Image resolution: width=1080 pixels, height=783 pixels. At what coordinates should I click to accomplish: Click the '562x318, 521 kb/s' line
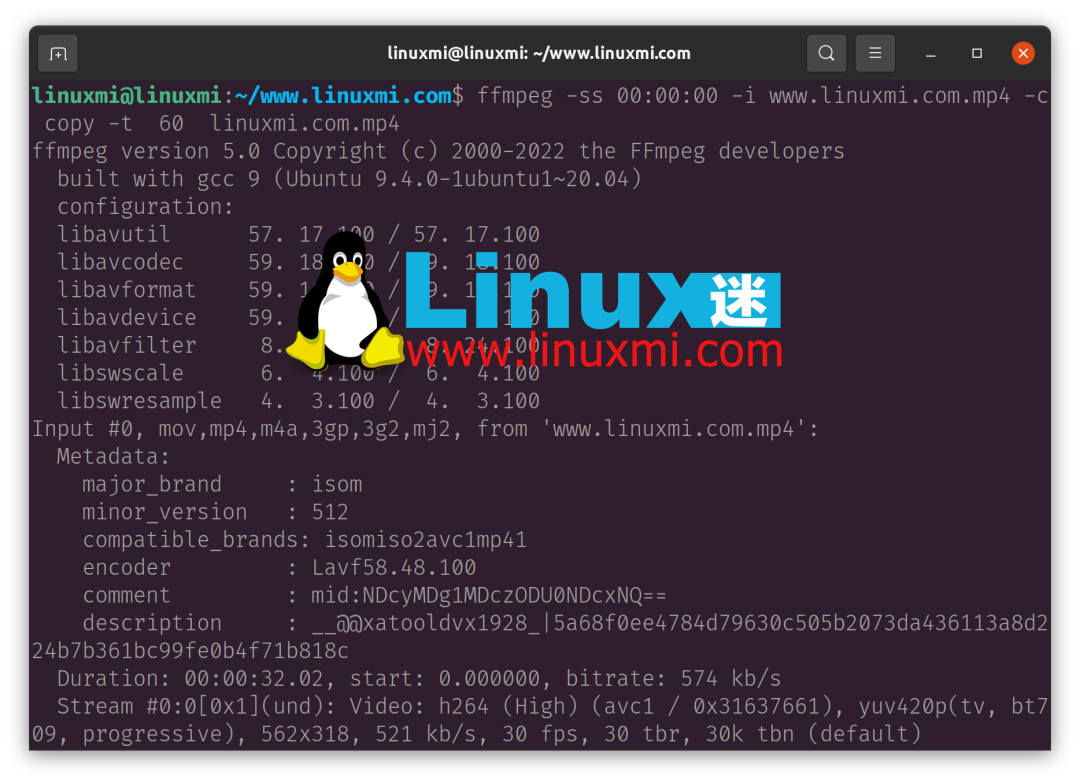477,734
